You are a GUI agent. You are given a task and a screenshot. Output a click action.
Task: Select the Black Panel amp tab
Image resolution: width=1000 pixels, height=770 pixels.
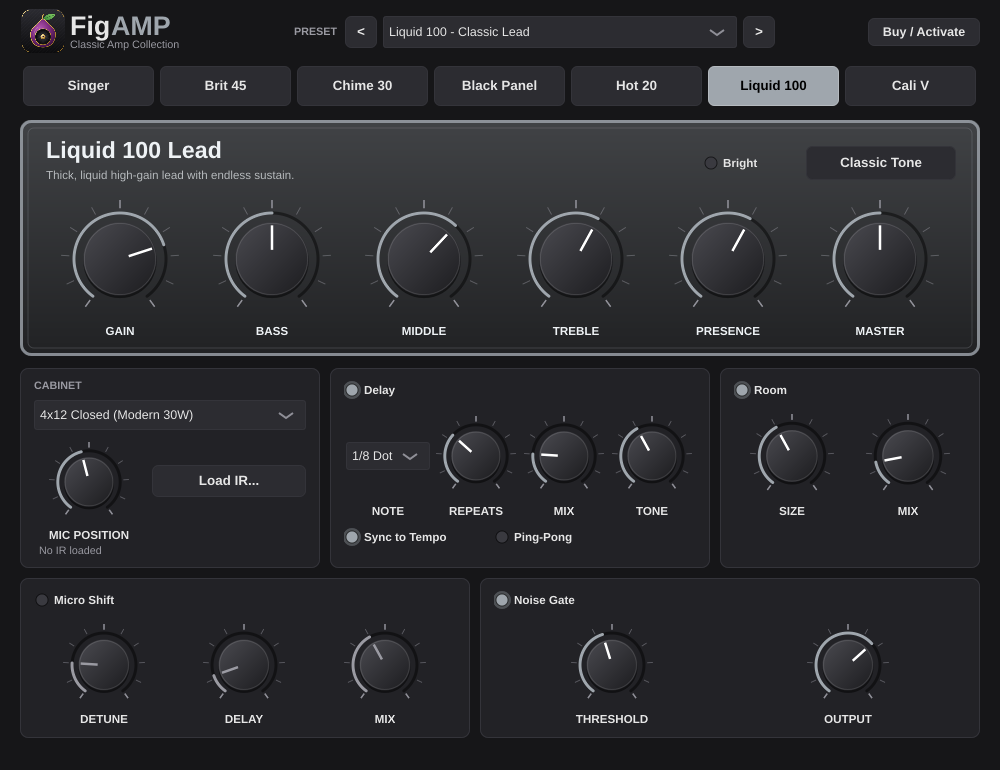pos(499,85)
